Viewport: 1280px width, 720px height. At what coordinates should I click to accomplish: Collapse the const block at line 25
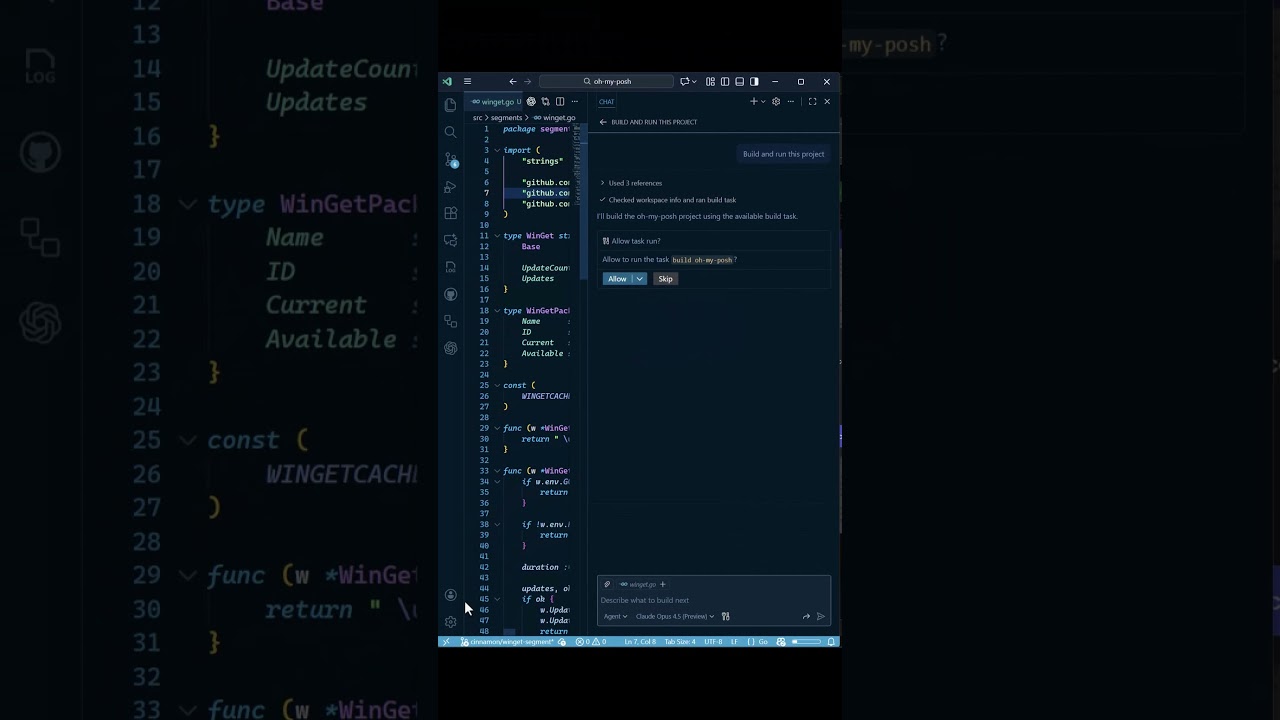pos(497,385)
